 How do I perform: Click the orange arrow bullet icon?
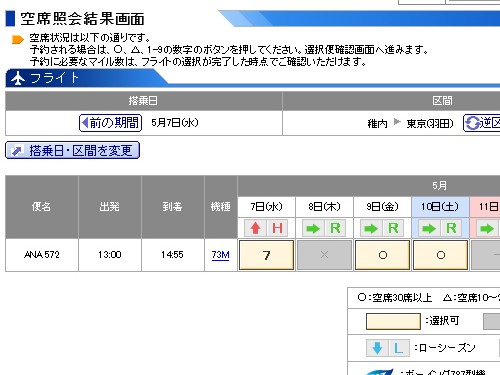18,40
